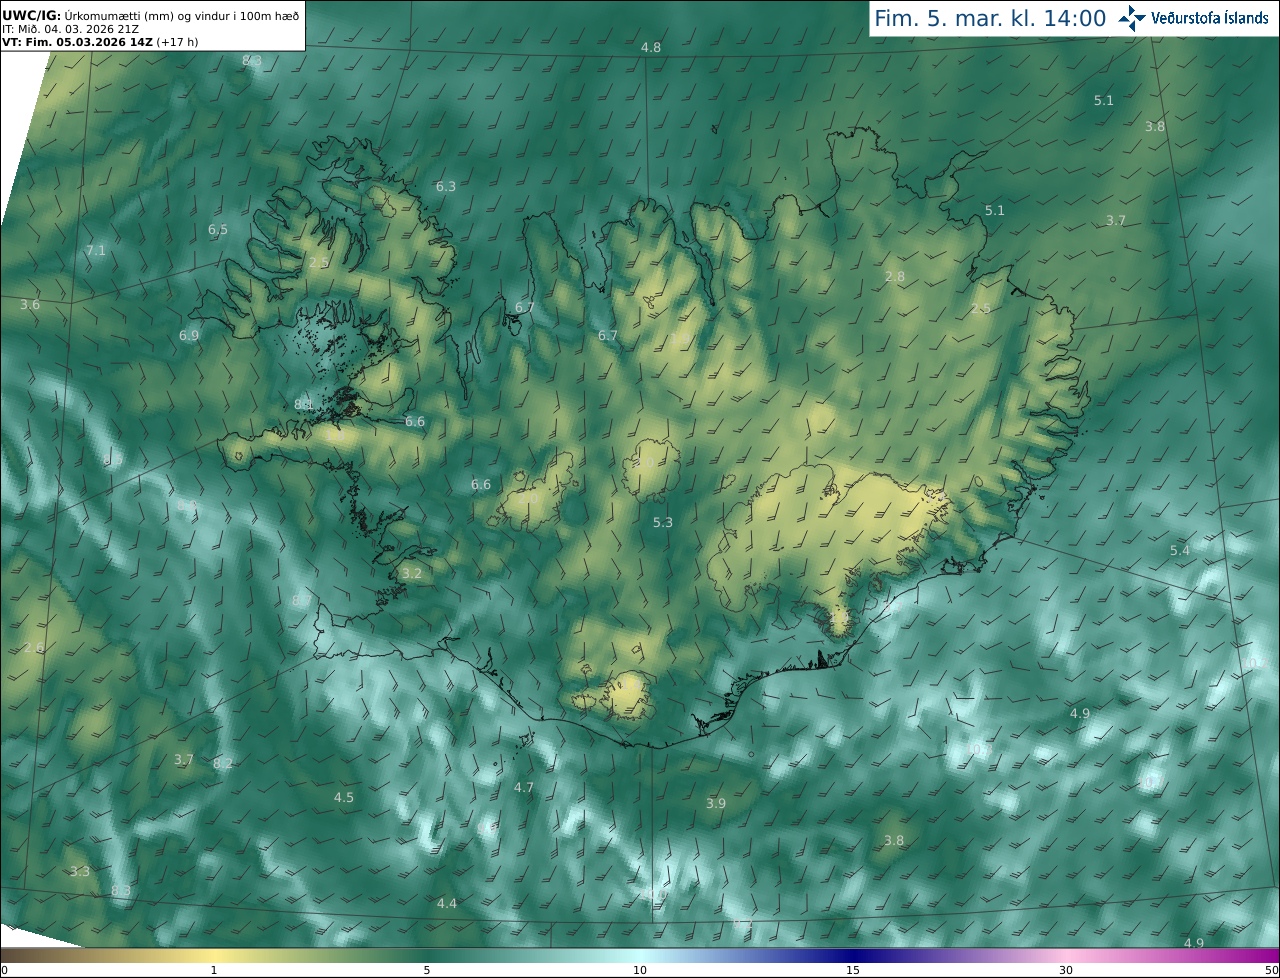The image size is (1280, 978).
Task: Click the 10 label on the color scale
Action: [640, 971]
